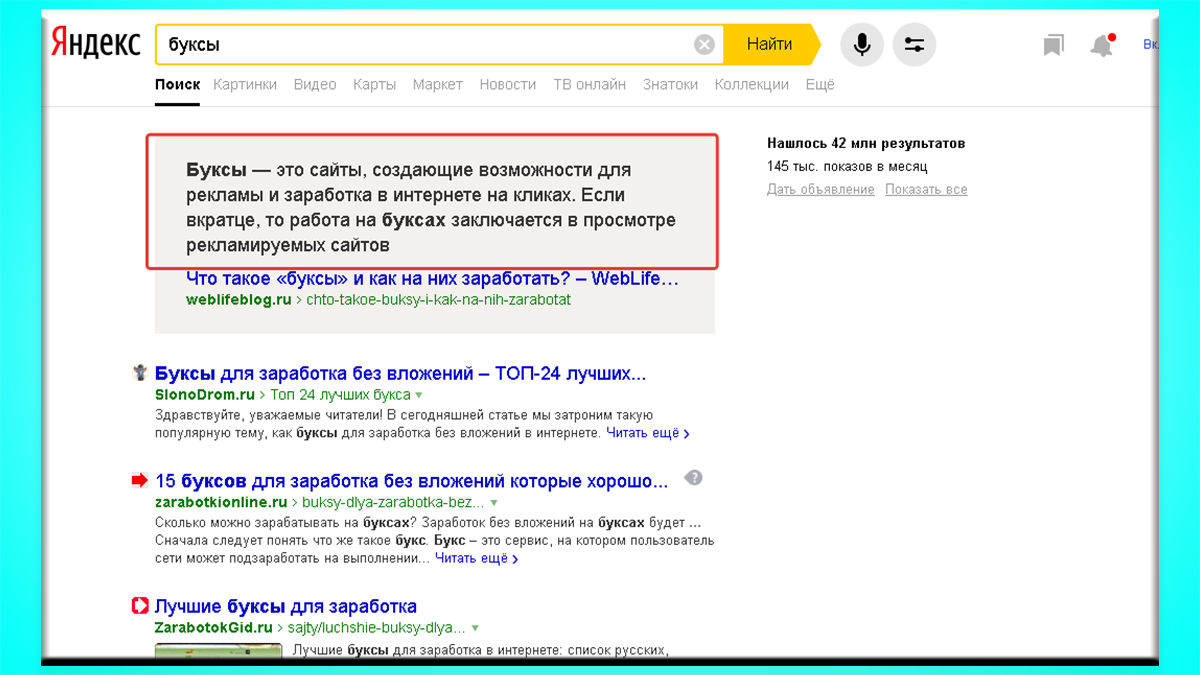Viewport: 1200px width, 675px height.
Task: Open the Коллекции tab
Action: 752,85
